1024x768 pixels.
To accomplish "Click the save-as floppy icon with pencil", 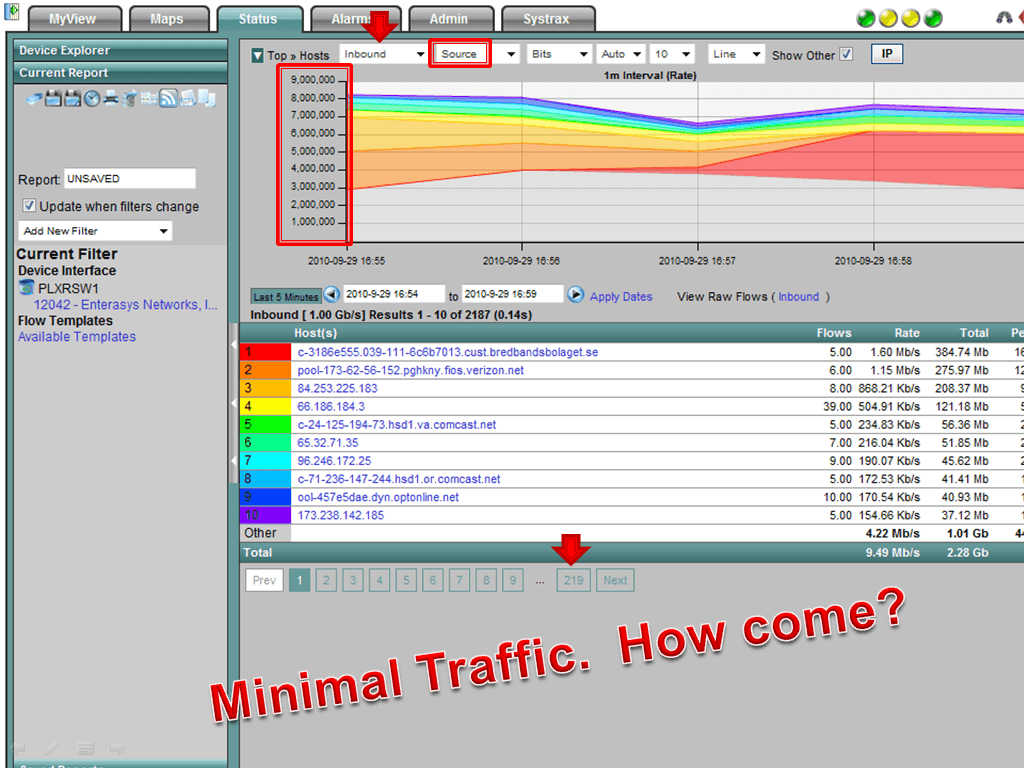I will click(72, 99).
